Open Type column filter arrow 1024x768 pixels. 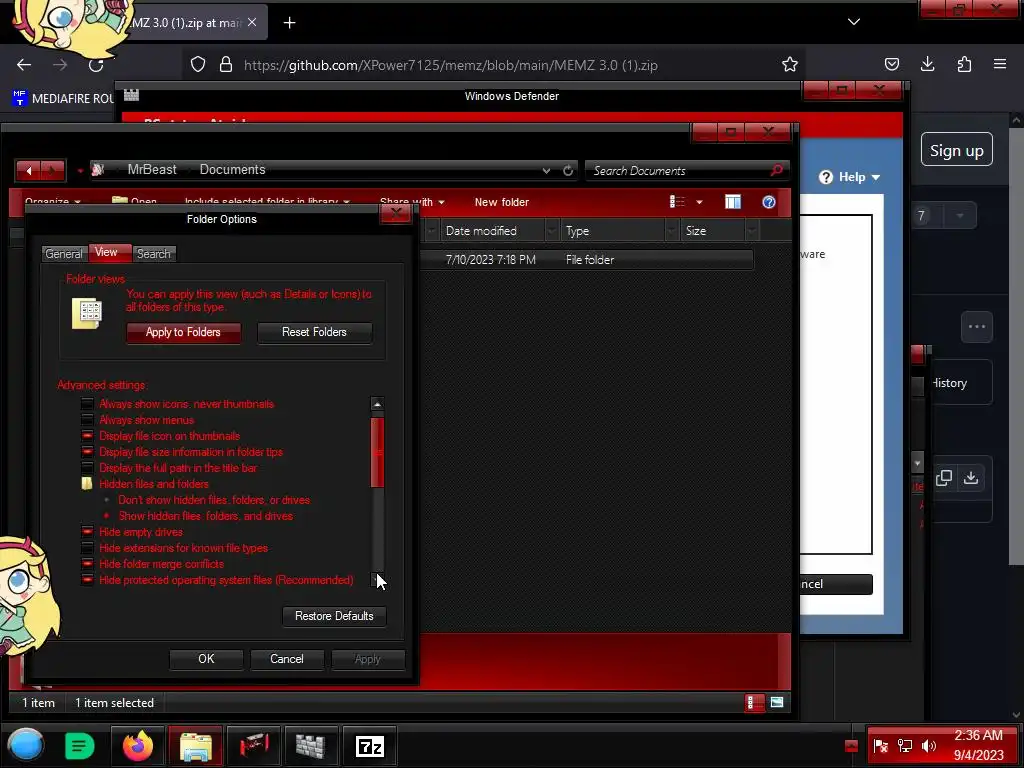tap(671, 231)
